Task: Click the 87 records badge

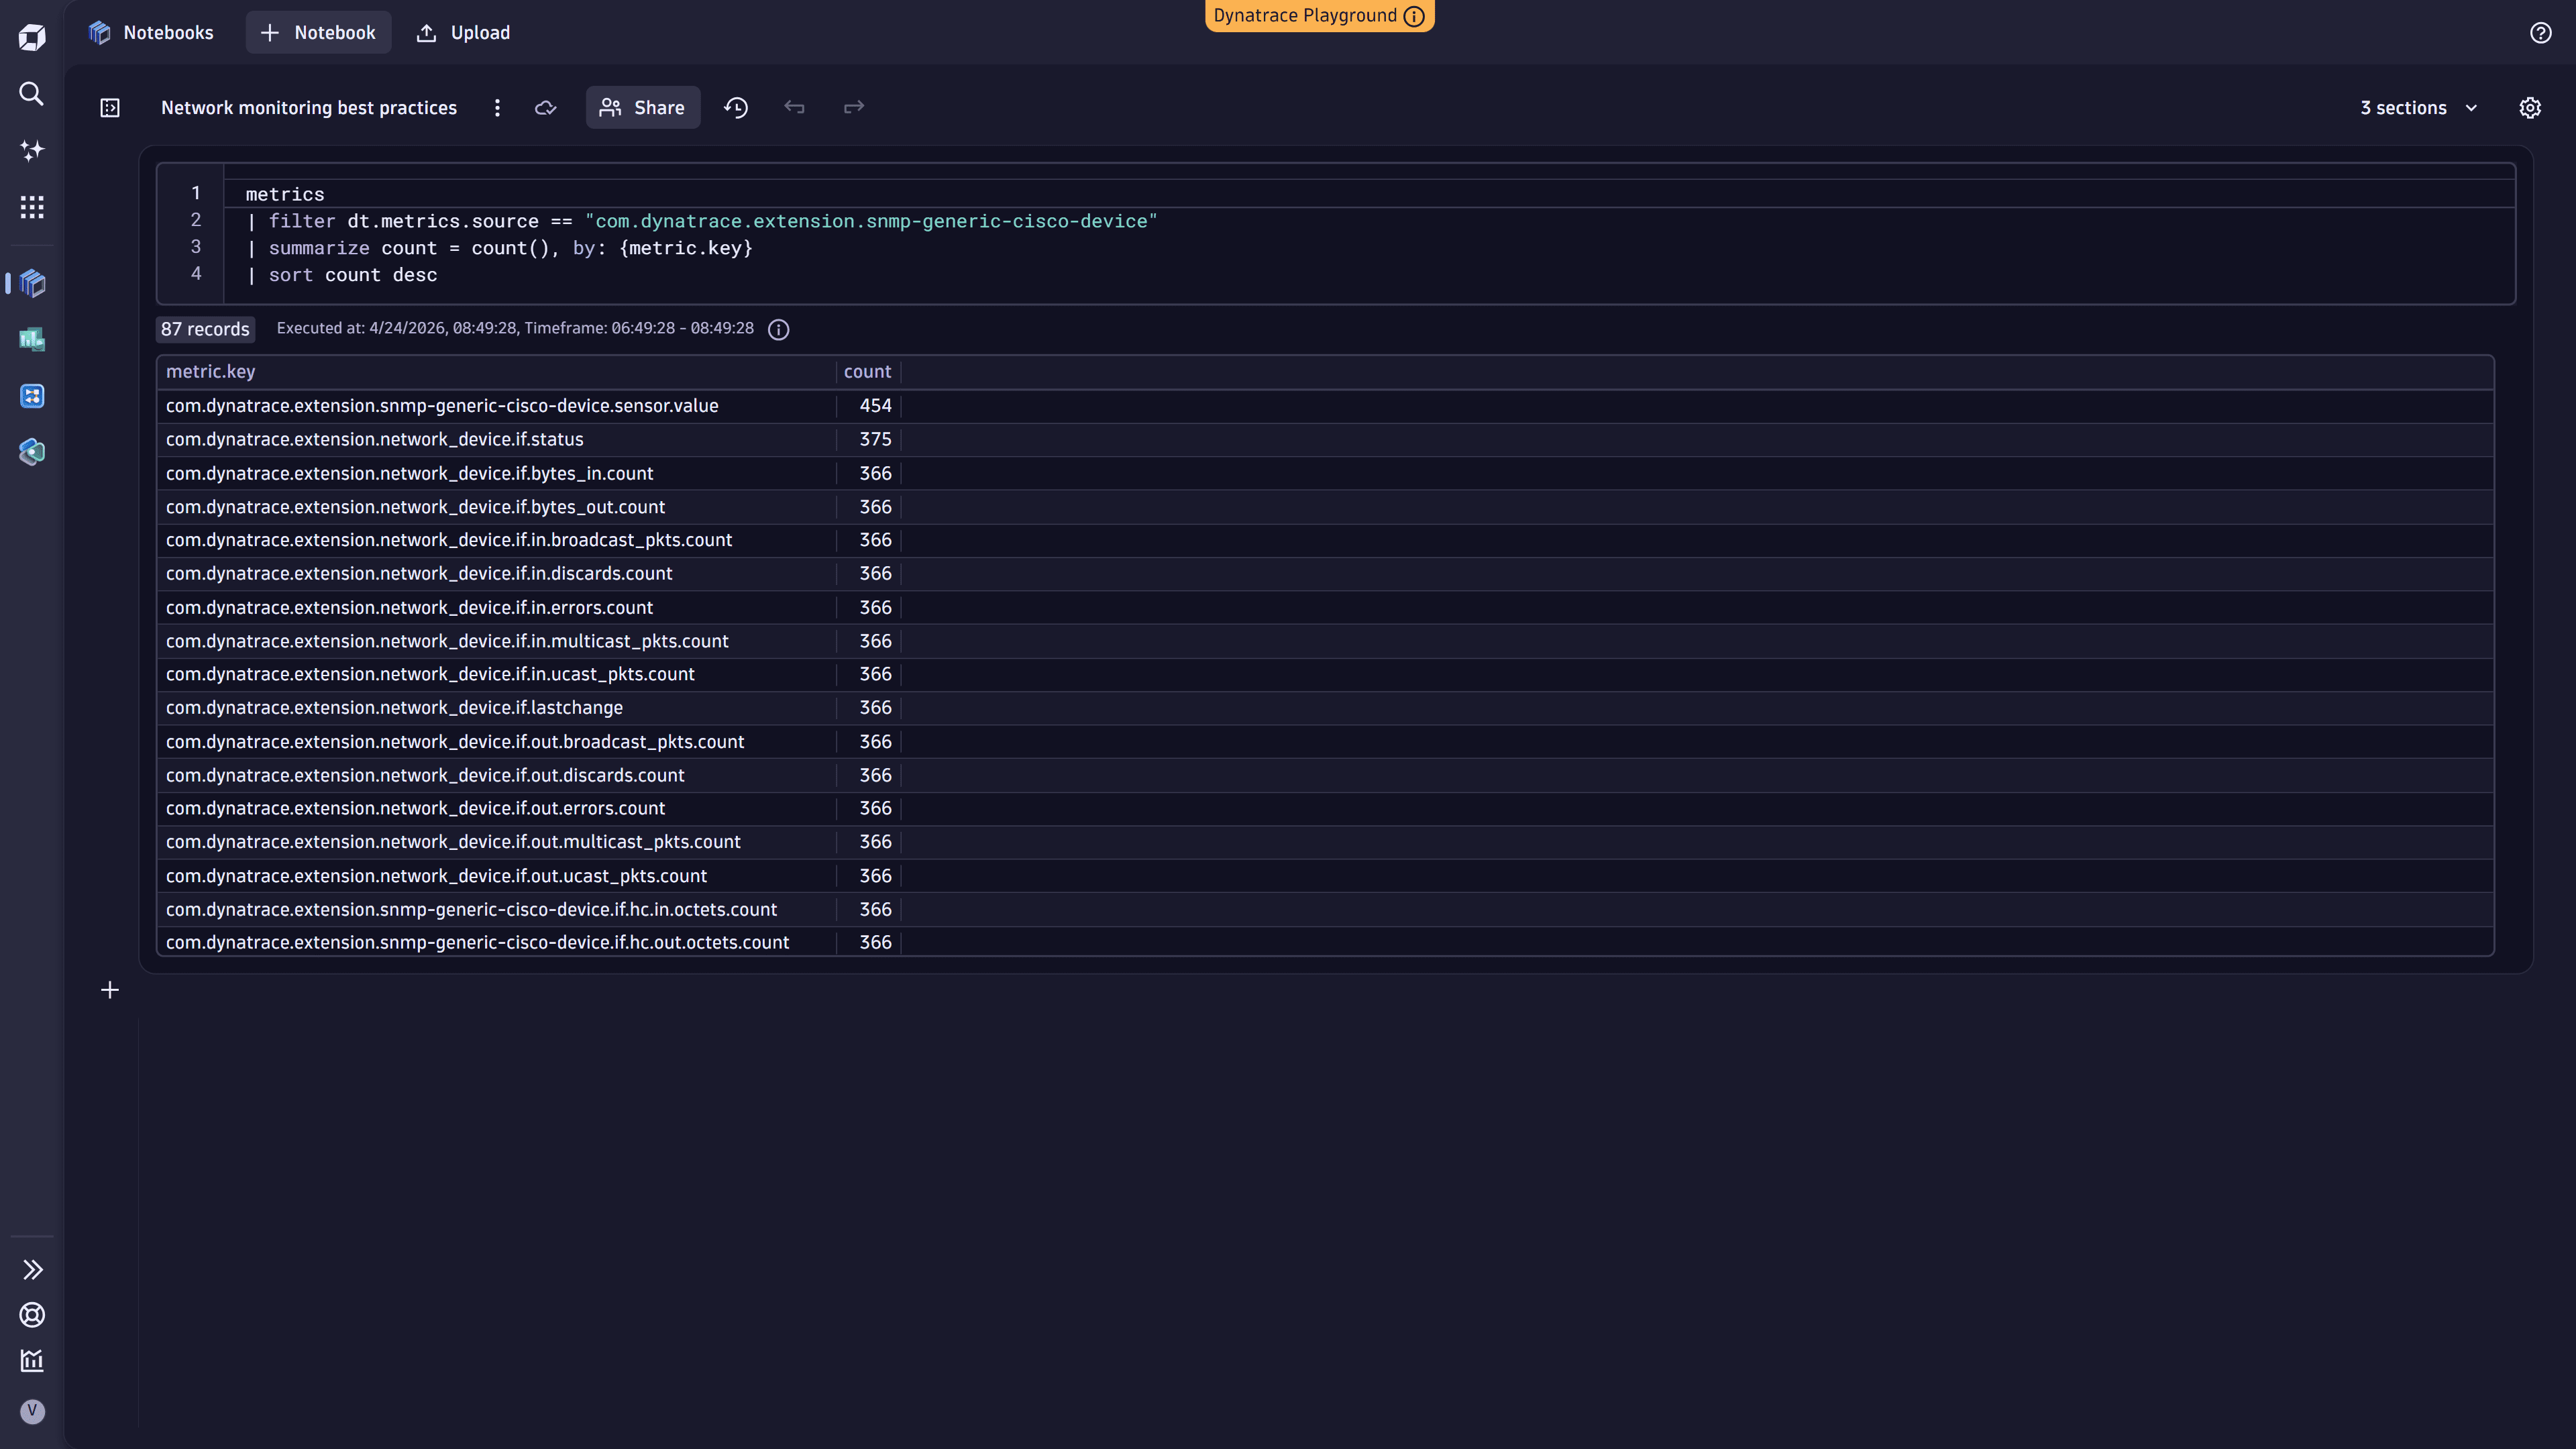Action: click(x=205, y=329)
